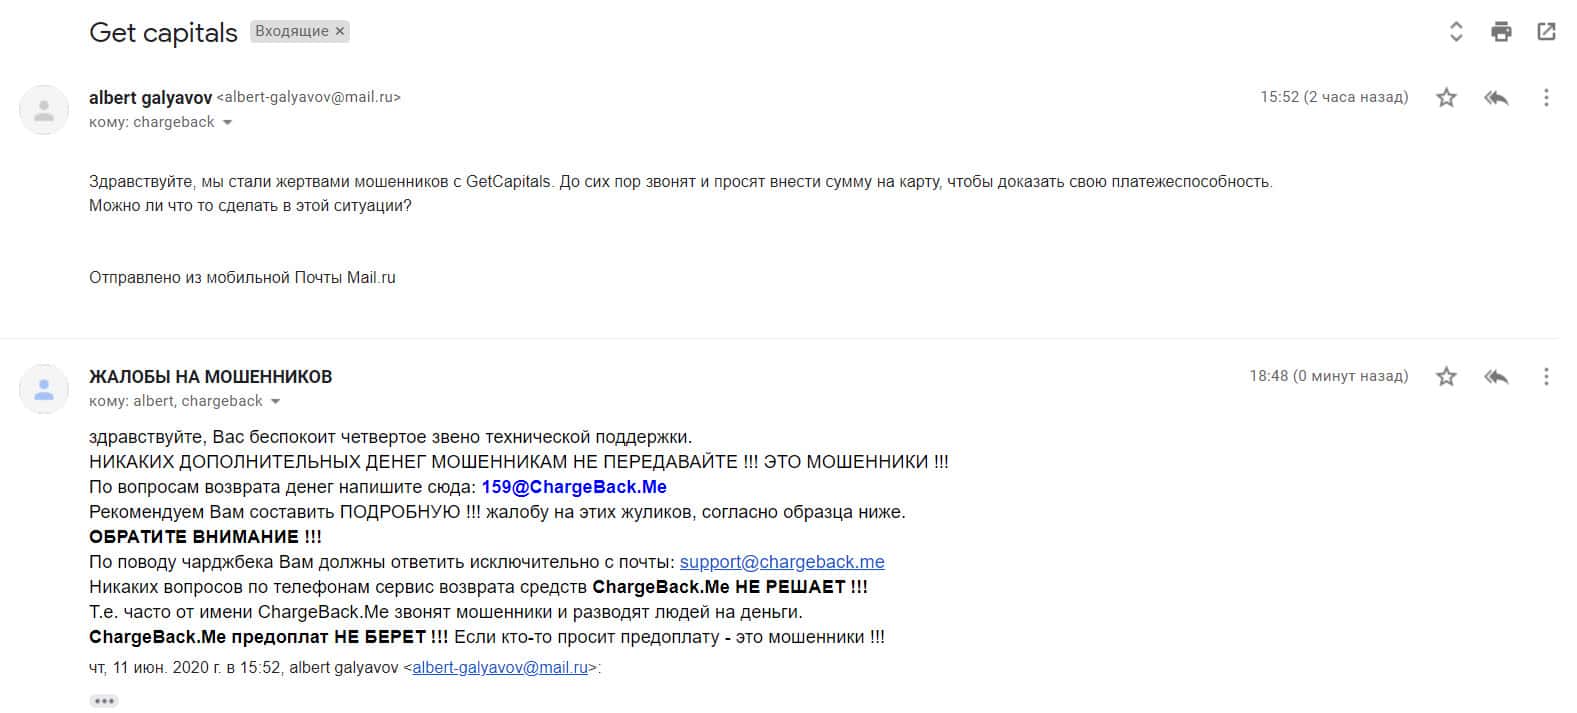This screenshot has height=713, width=1577.
Task: Open conversation in a new window
Action: 1546,32
